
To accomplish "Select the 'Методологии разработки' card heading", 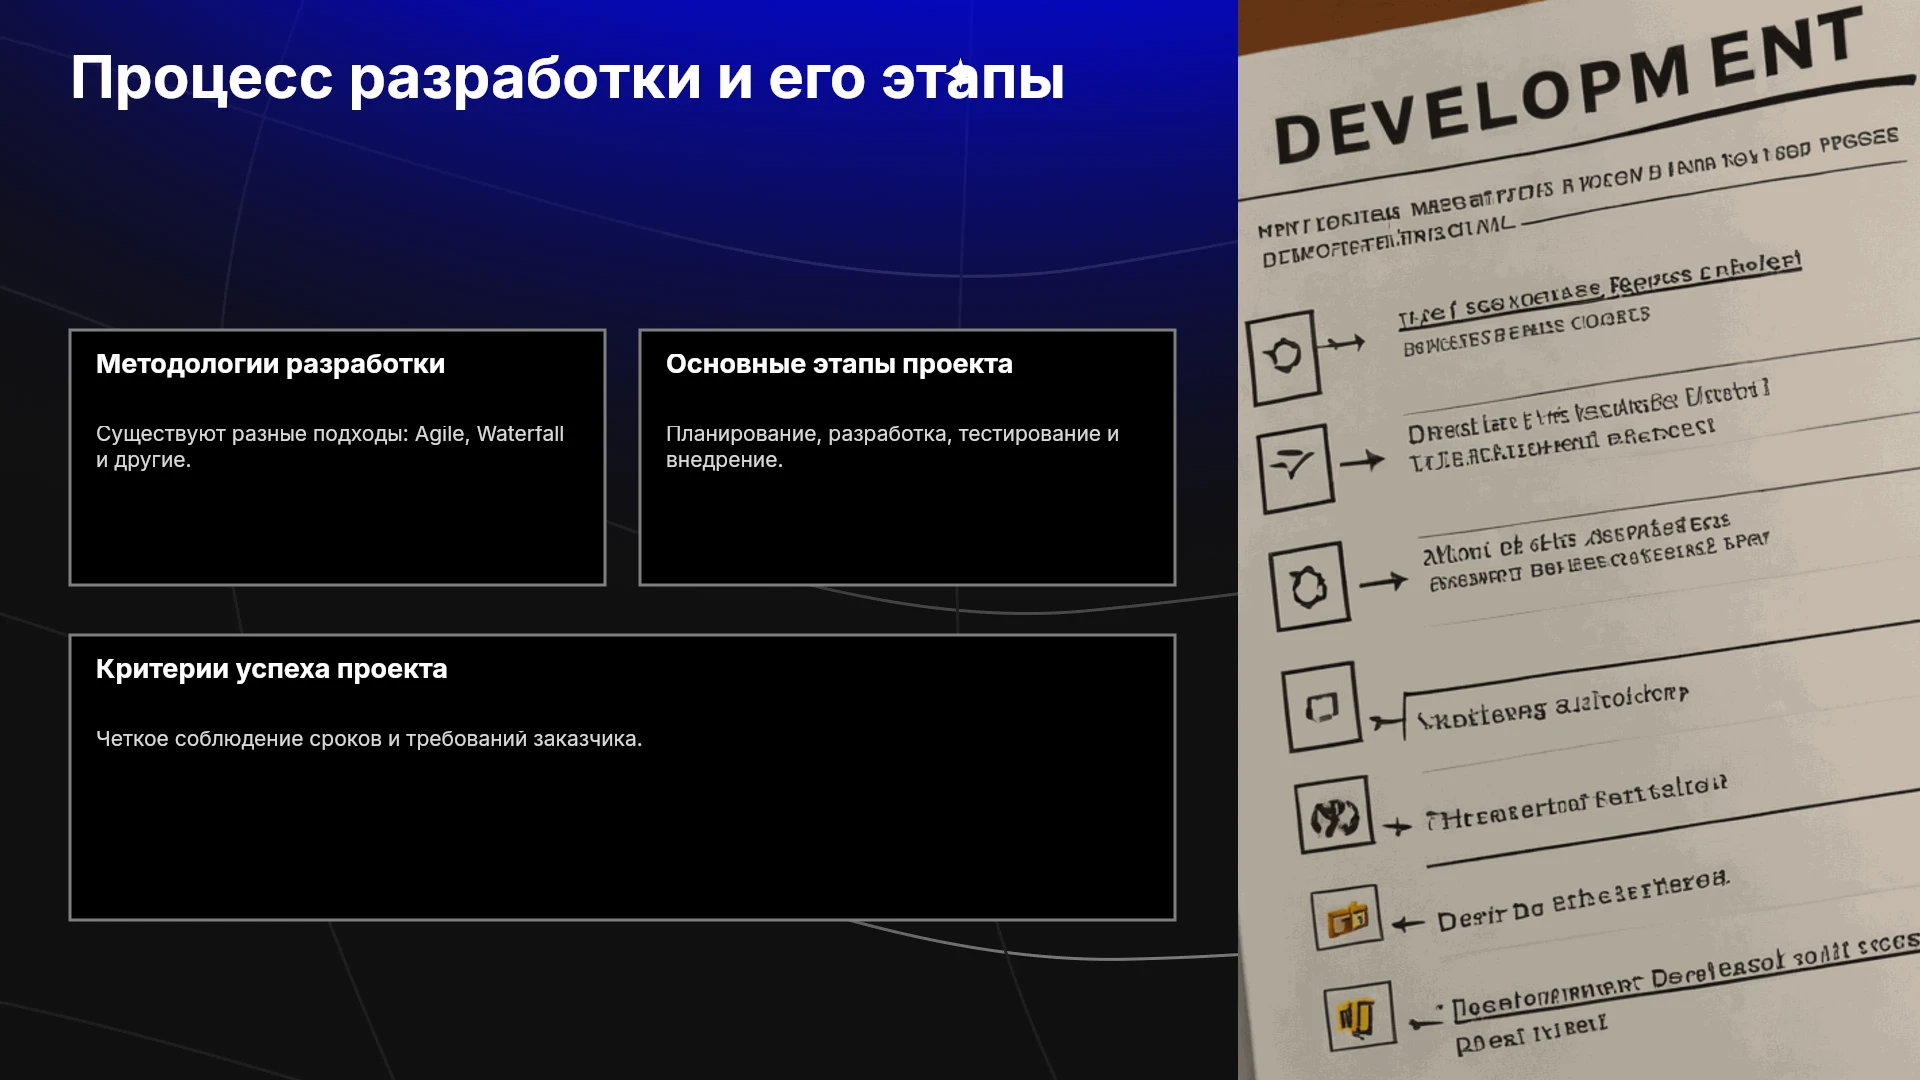I will point(270,364).
